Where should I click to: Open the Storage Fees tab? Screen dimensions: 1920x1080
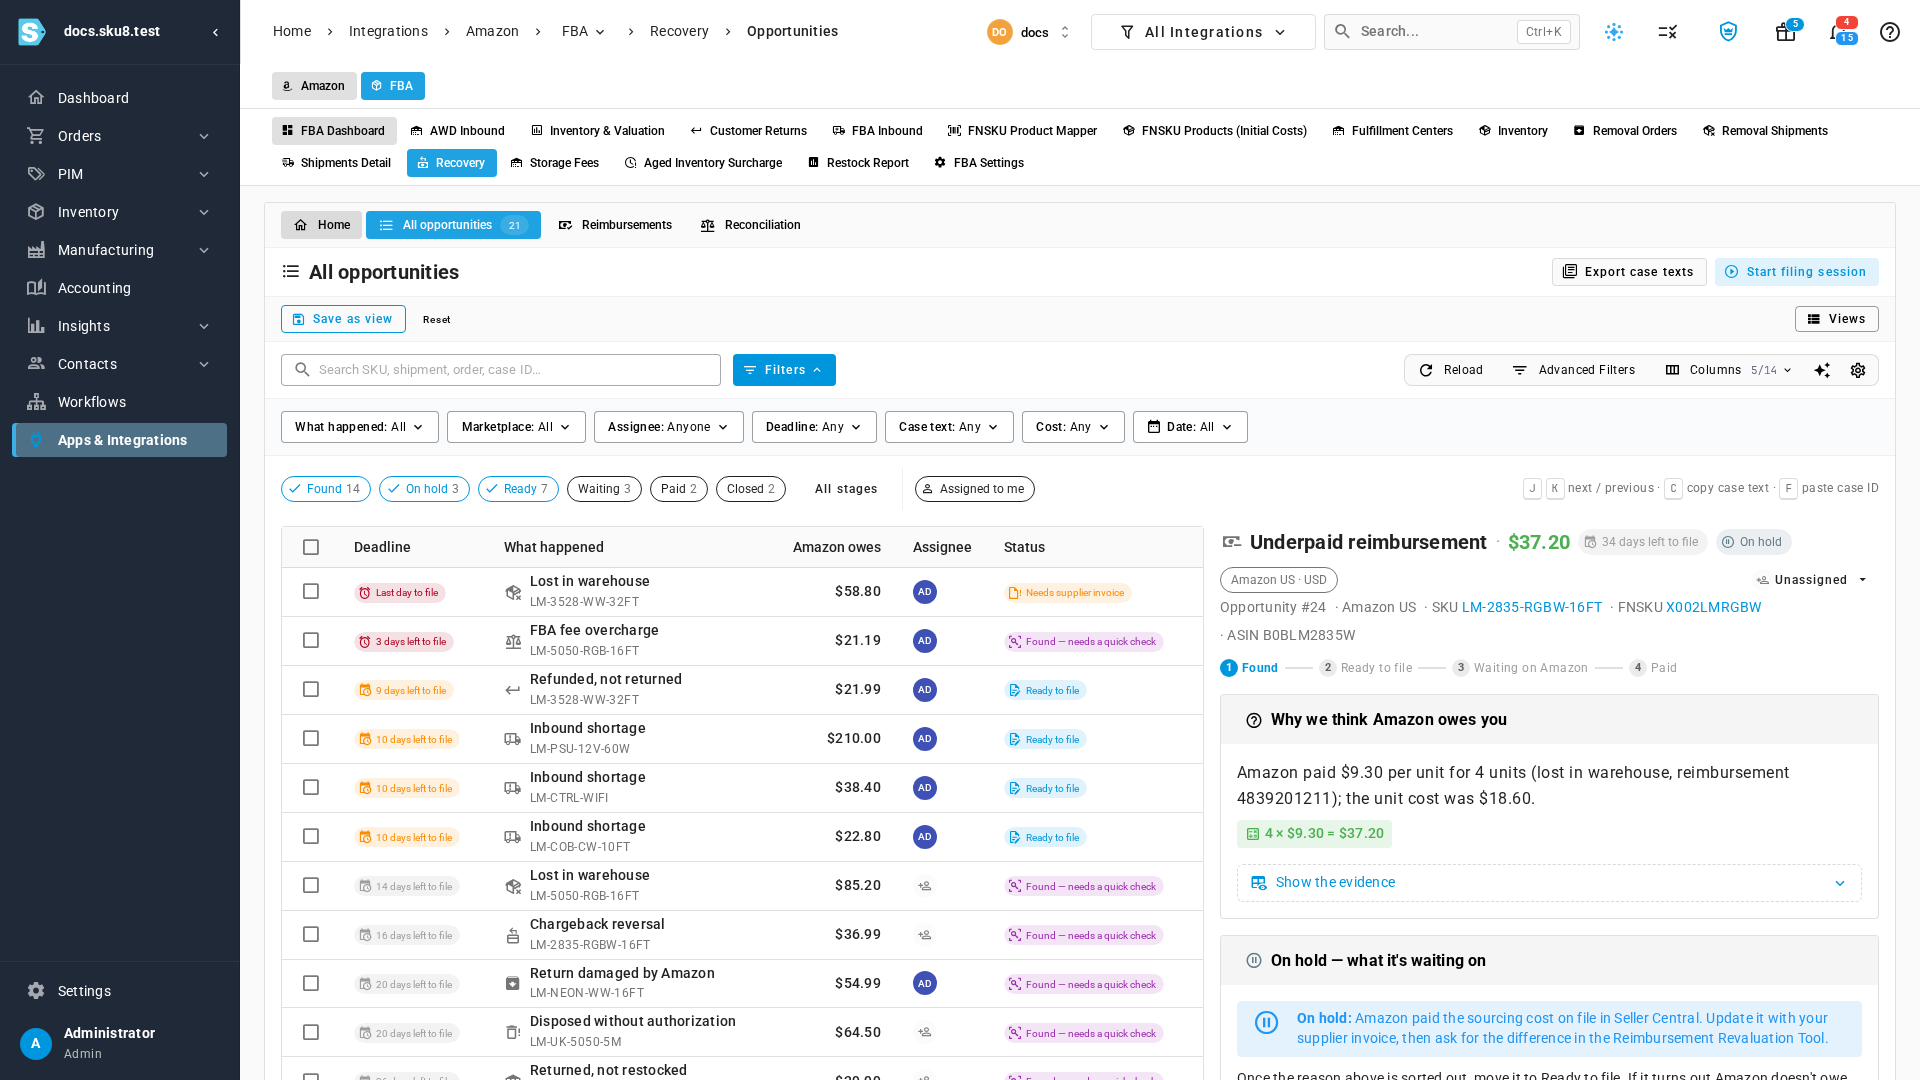click(554, 163)
